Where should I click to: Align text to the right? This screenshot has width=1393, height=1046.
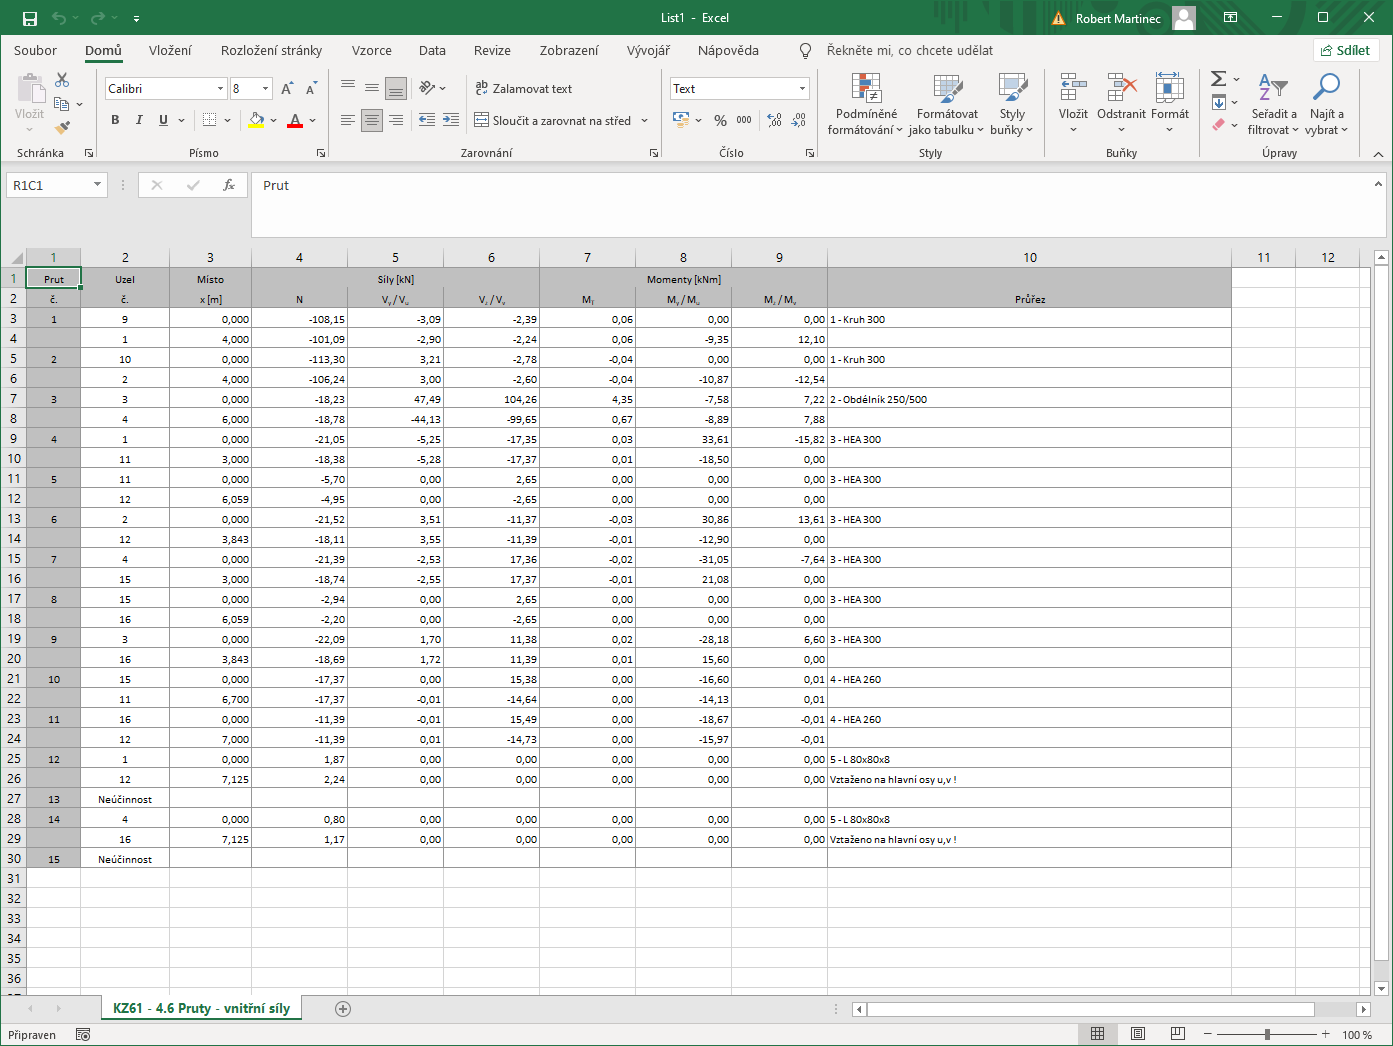pyautogui.click(x=396, y=120)
